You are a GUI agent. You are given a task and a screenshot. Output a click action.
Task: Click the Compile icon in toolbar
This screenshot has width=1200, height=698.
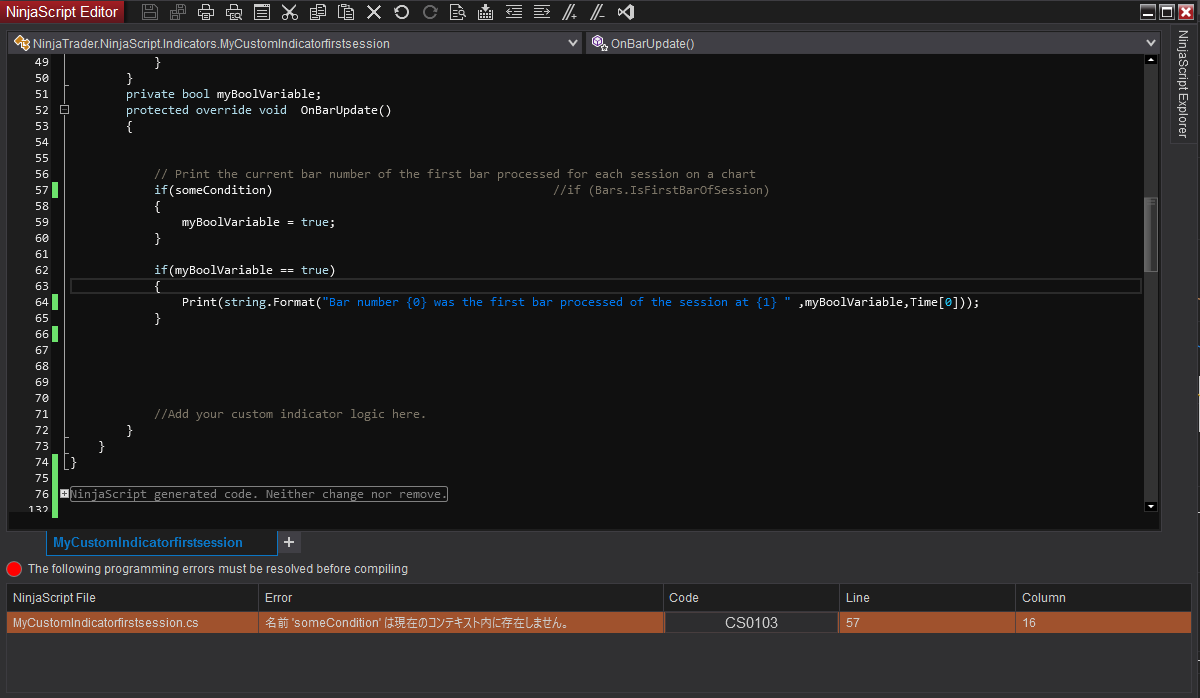tap(485, 12)
